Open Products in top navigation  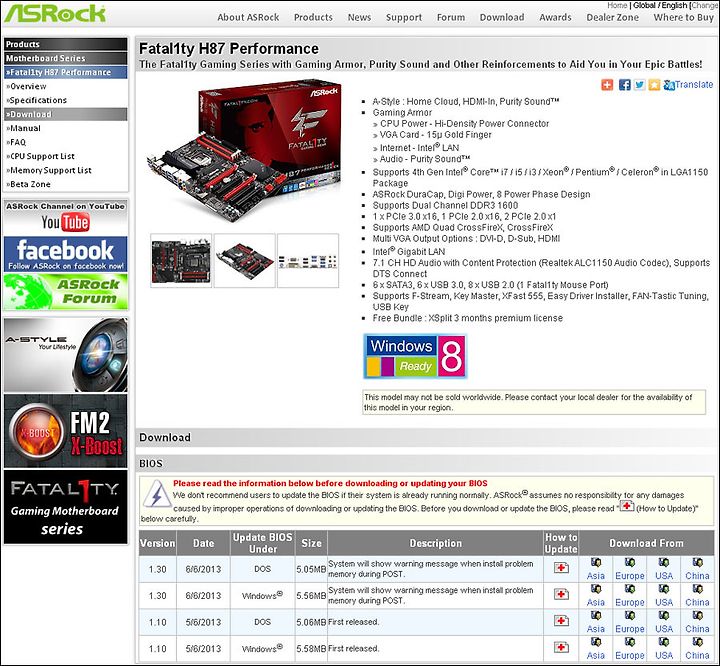tap(313, 17)
